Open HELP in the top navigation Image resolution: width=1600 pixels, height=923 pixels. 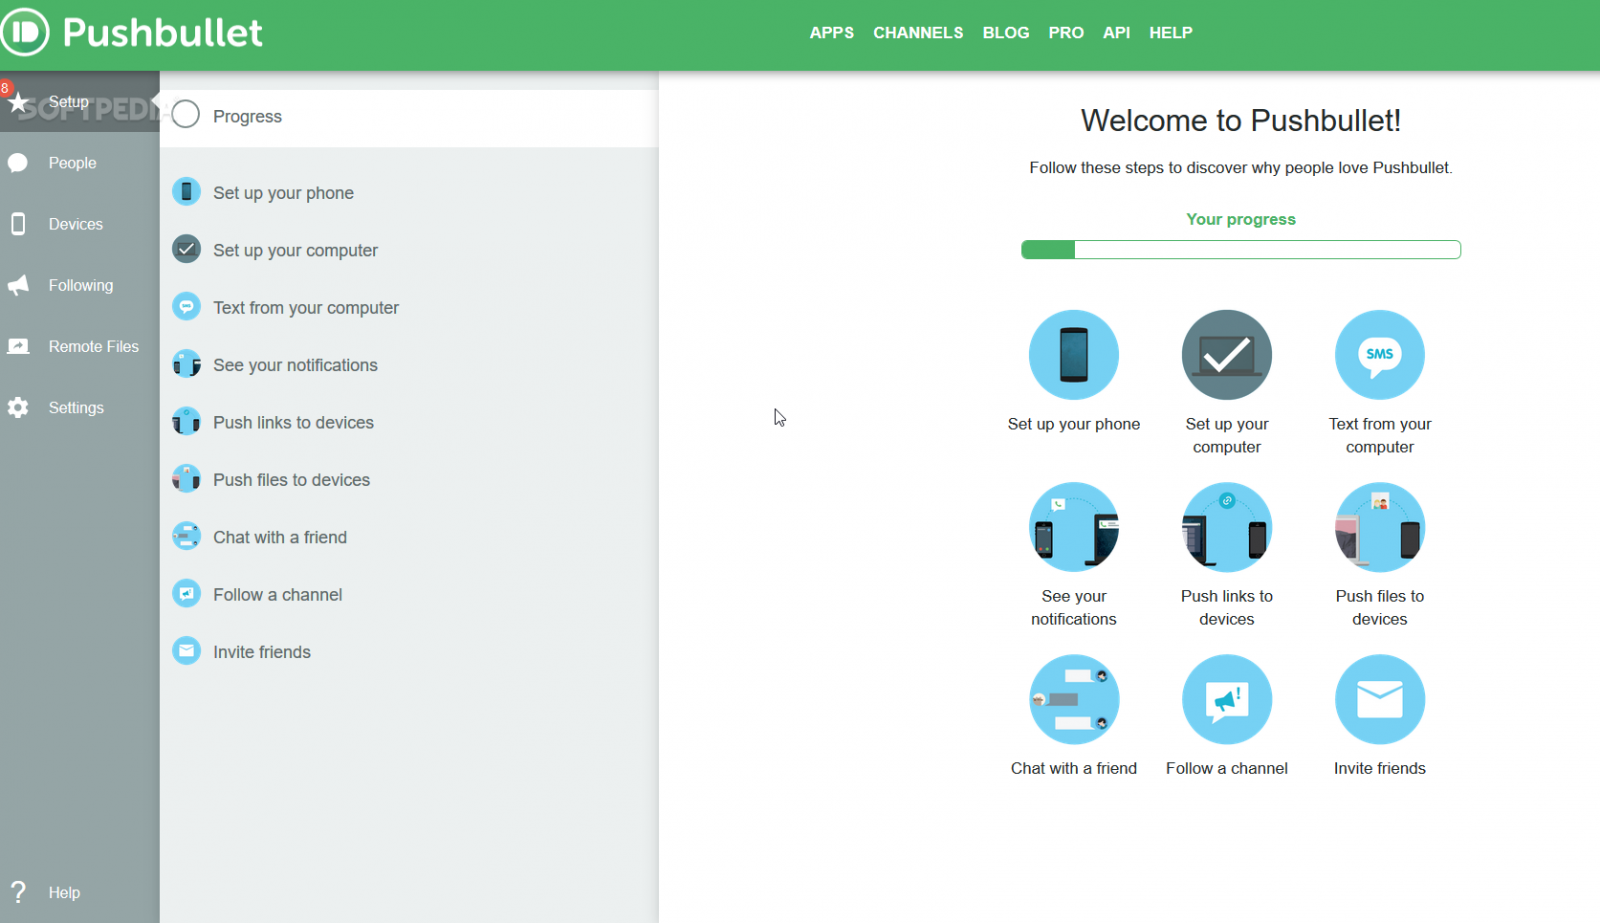(x=1171, y=33)
